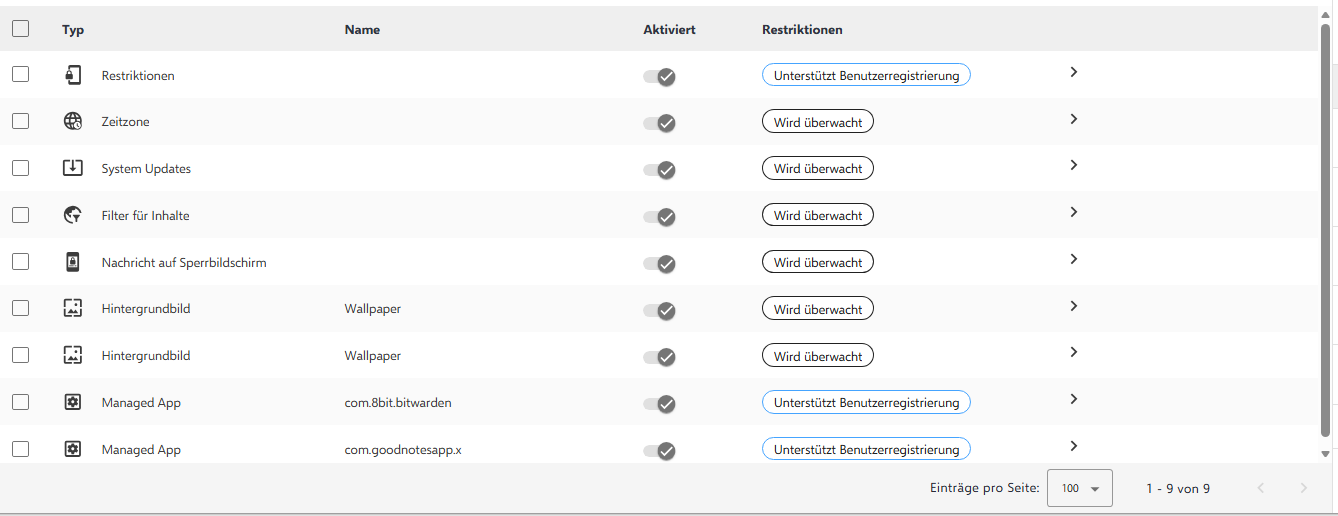The width and height of the screenshot is (1338, 516).
Task: Select all rows with header checkbox
Action: 20,29
